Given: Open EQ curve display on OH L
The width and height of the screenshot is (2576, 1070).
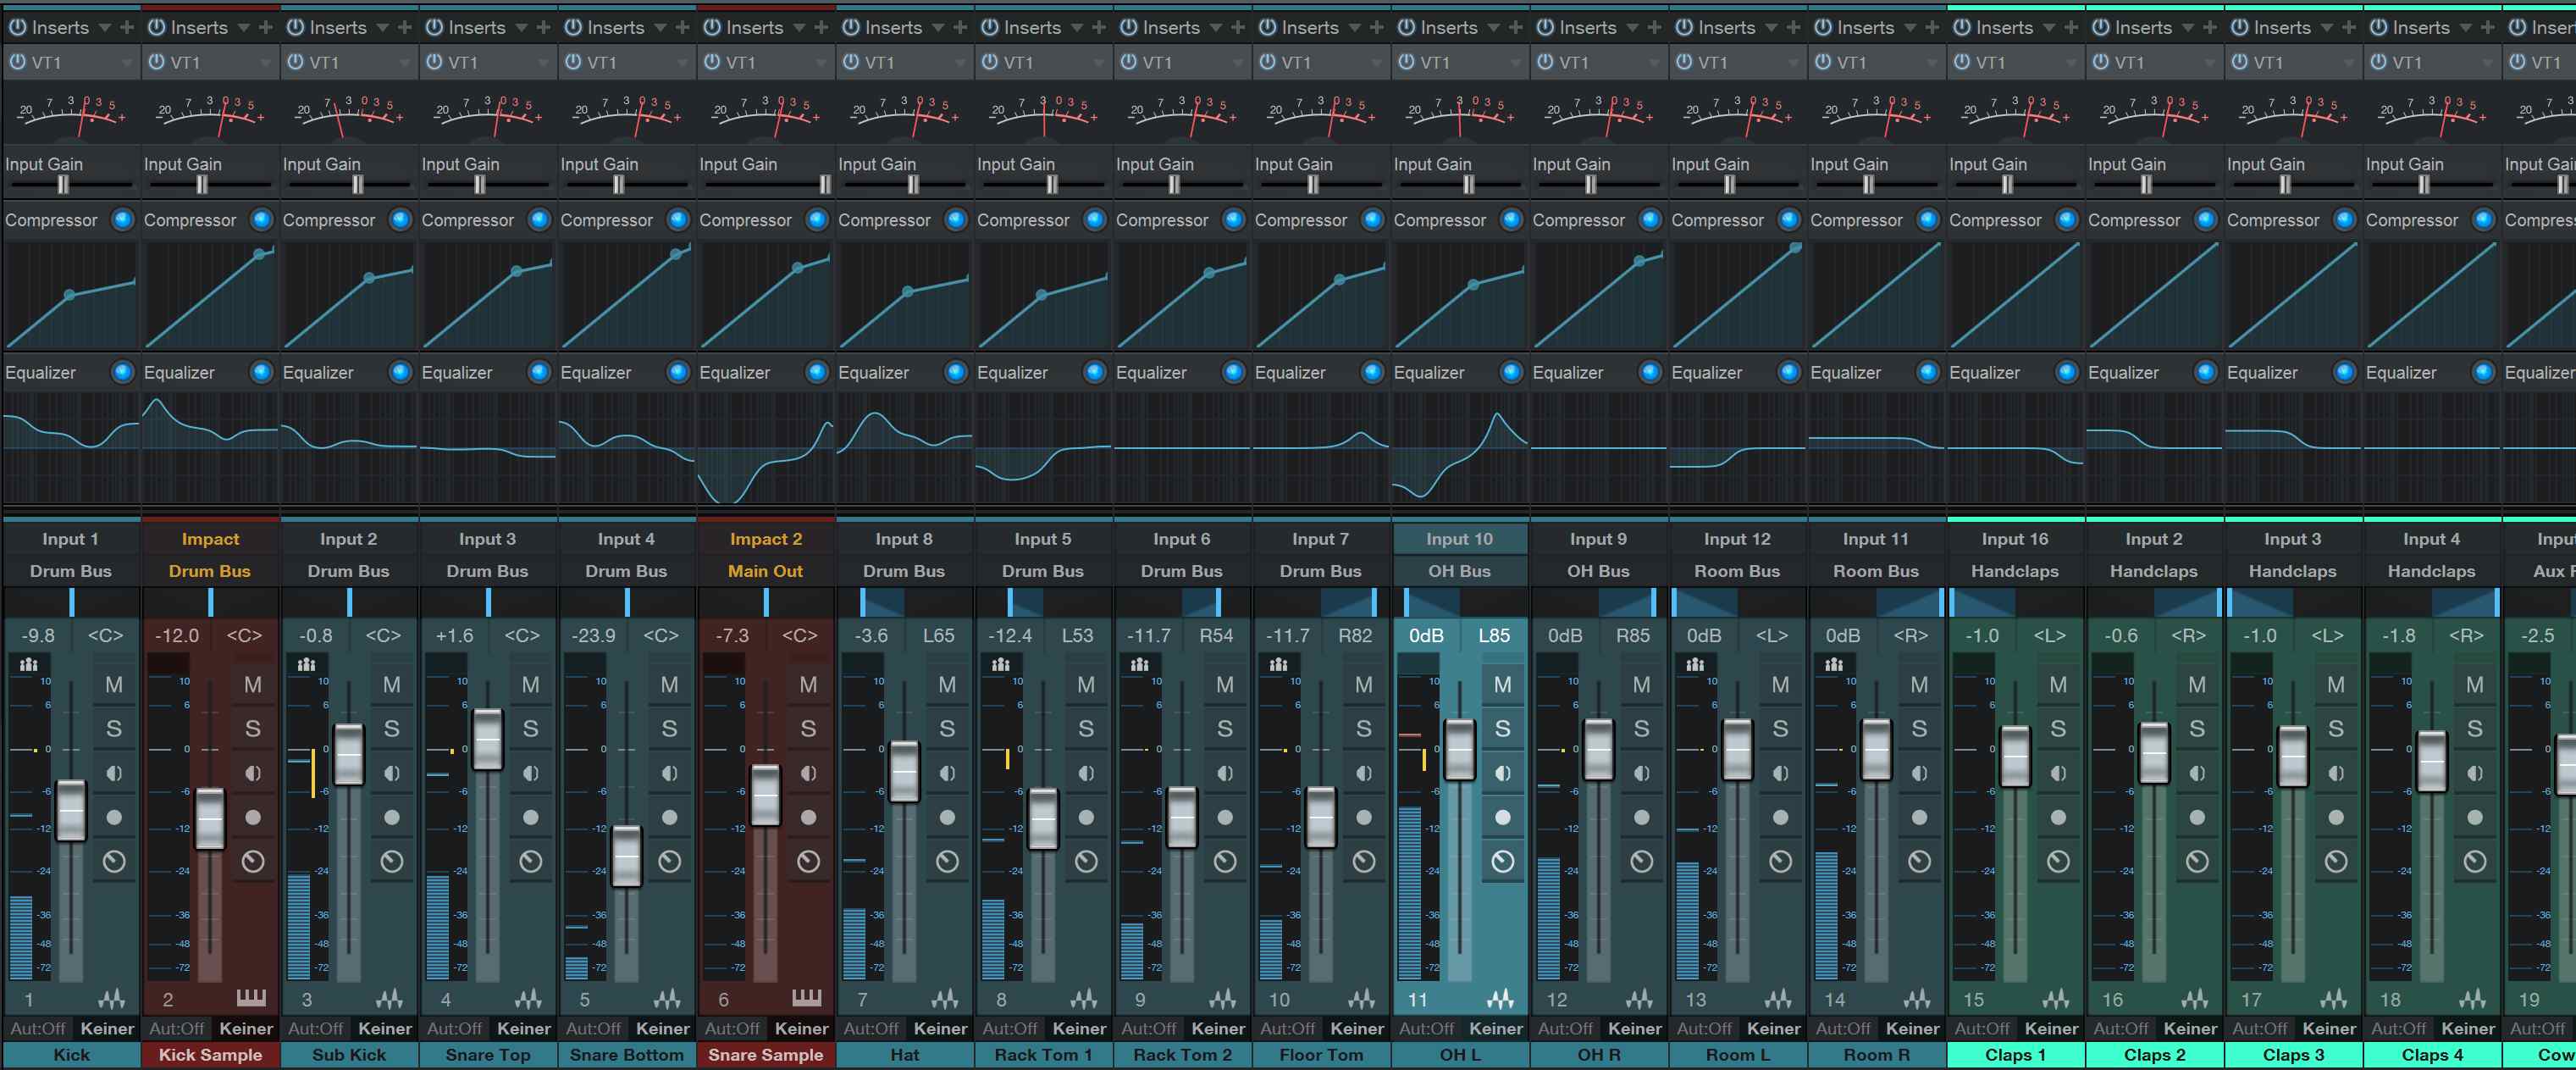Looking at the screenshot, I should 1459,447.
